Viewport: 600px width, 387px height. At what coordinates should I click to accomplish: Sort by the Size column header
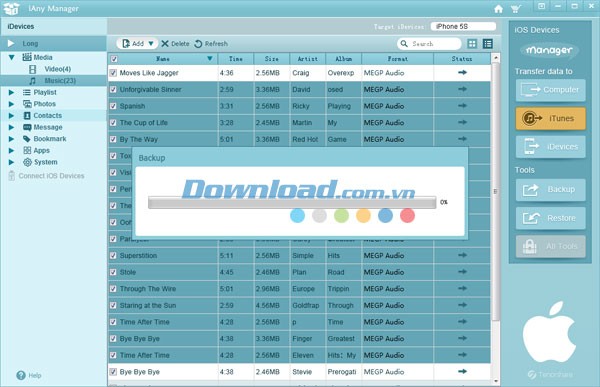click(x=272, y=59)
